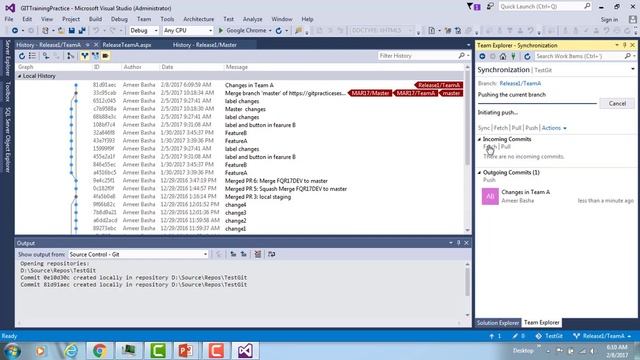
Task: Click unpushed commits indicator in status bar
Action: click(x=495, y=336)
